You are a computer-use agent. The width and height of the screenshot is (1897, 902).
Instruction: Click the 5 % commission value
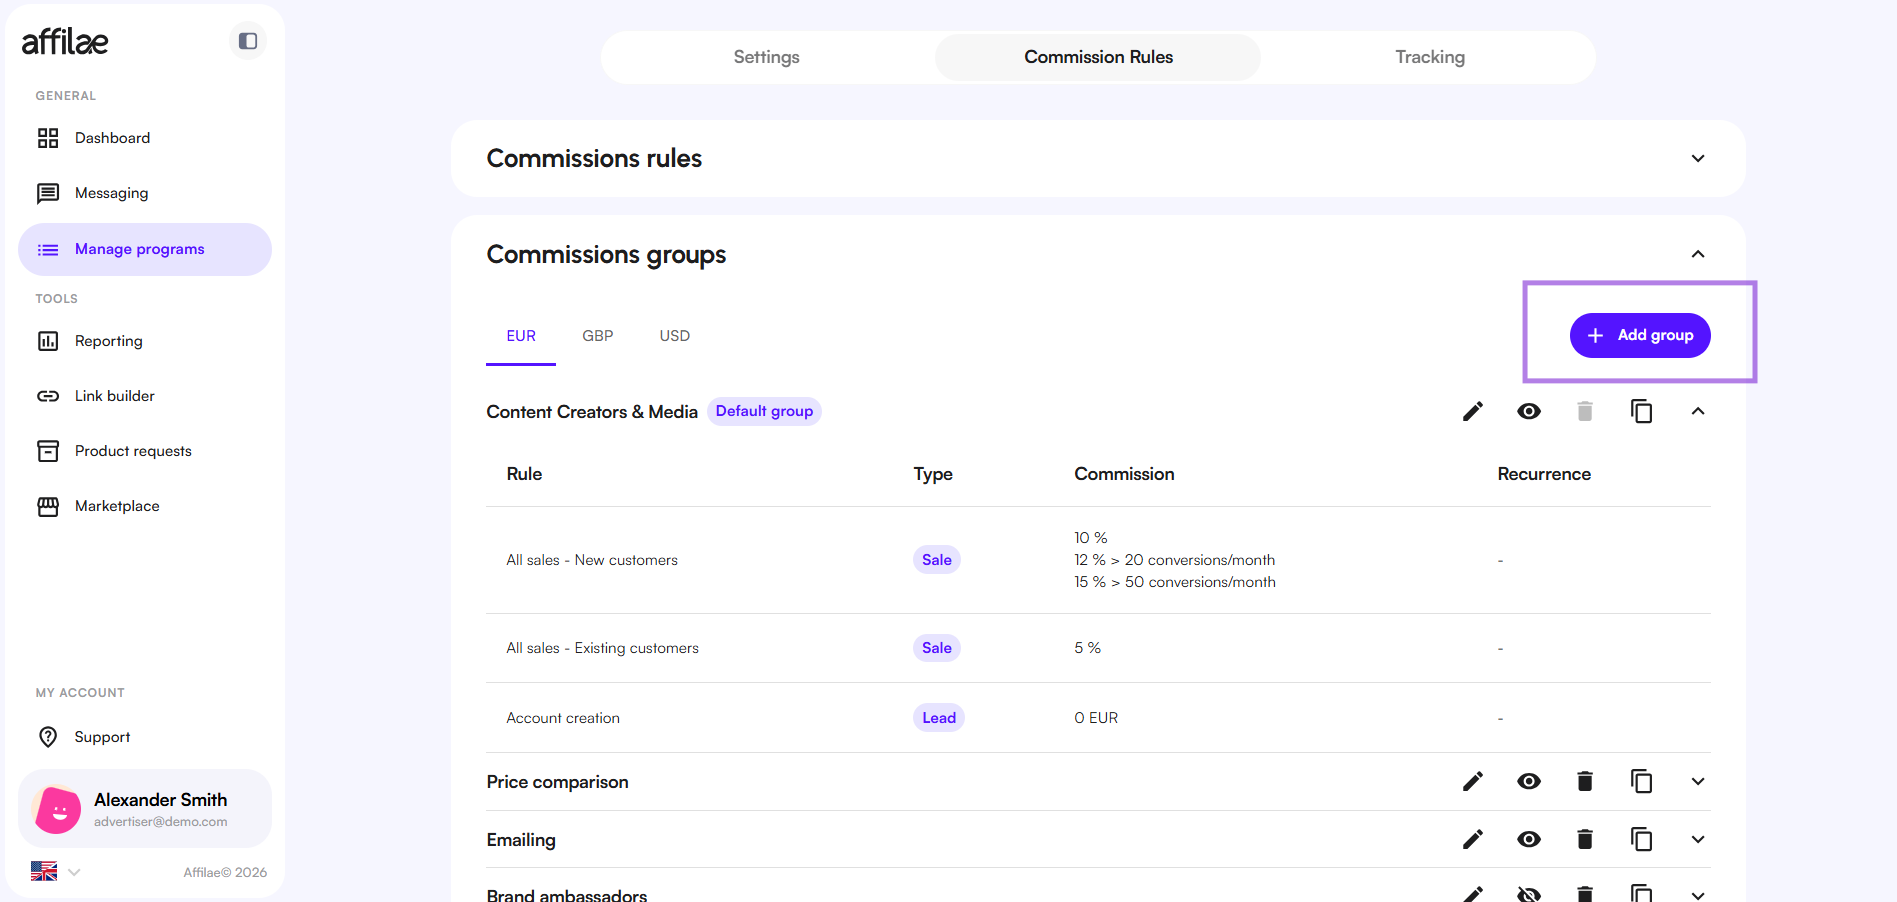(1087, 648)
